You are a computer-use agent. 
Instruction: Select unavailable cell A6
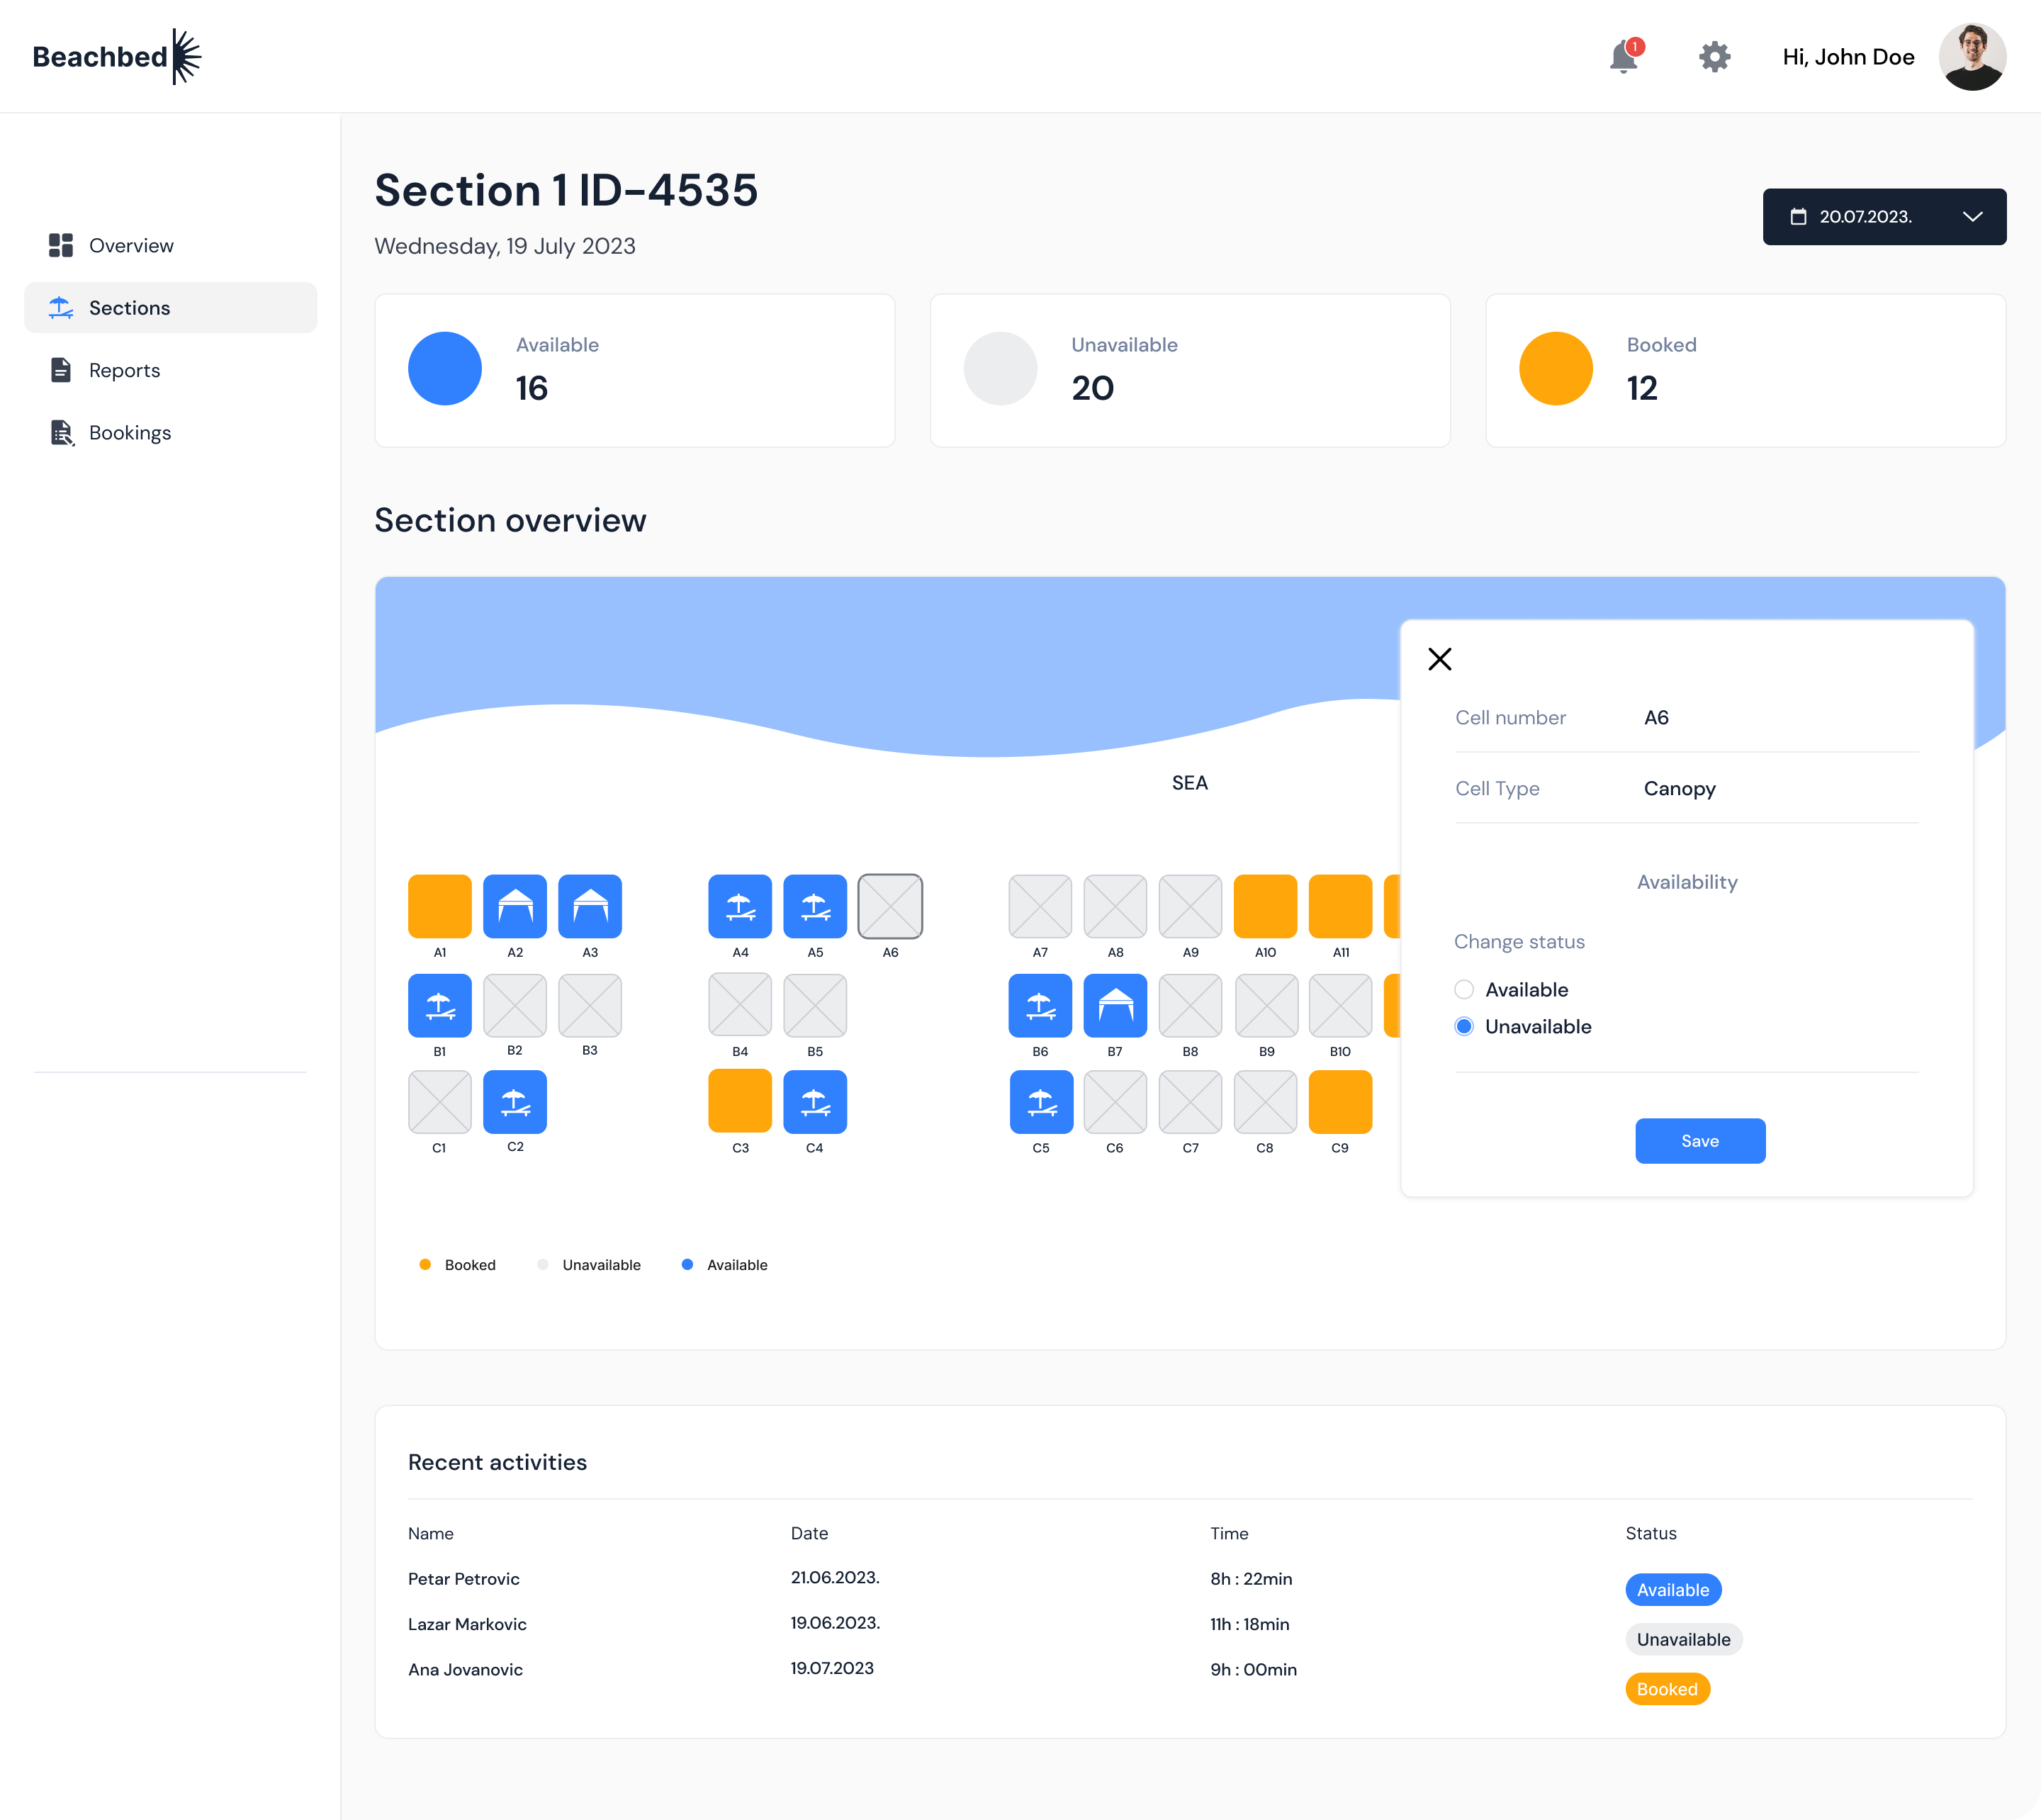point(890,906)
